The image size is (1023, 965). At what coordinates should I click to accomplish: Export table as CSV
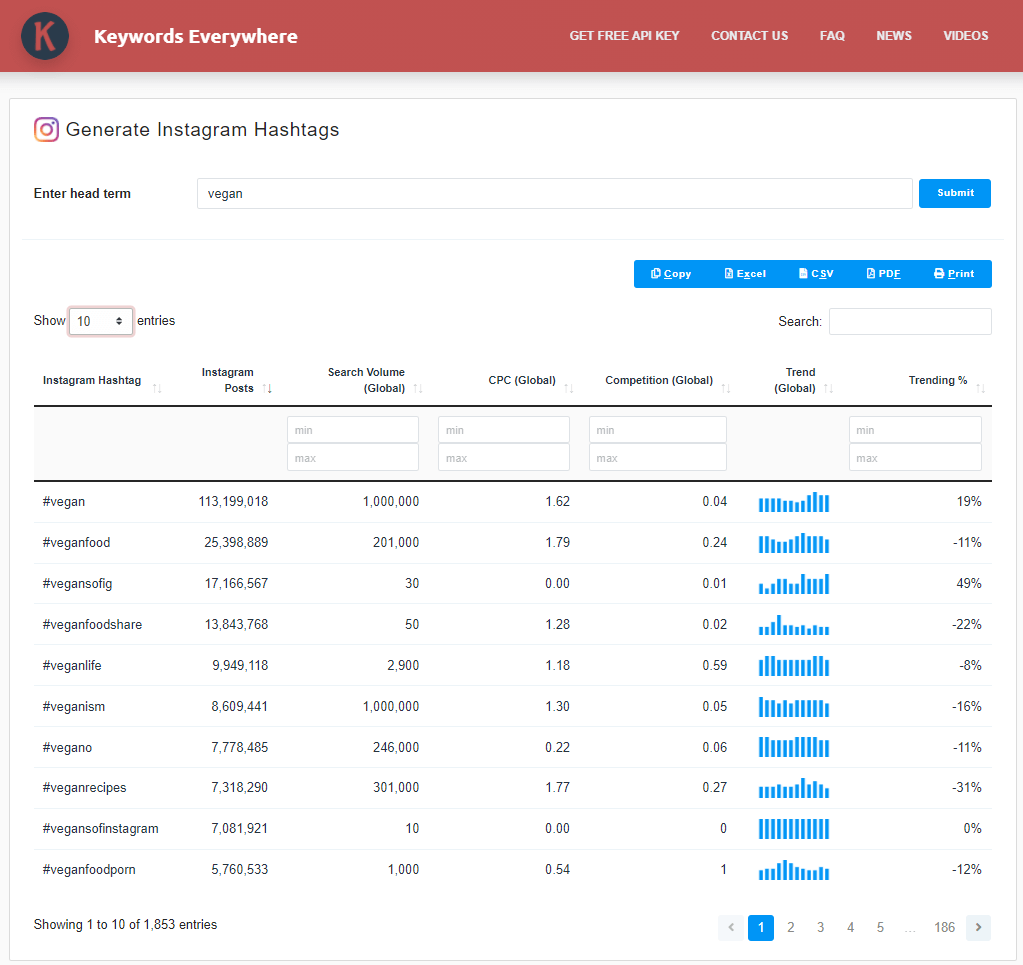pos(816,274)
